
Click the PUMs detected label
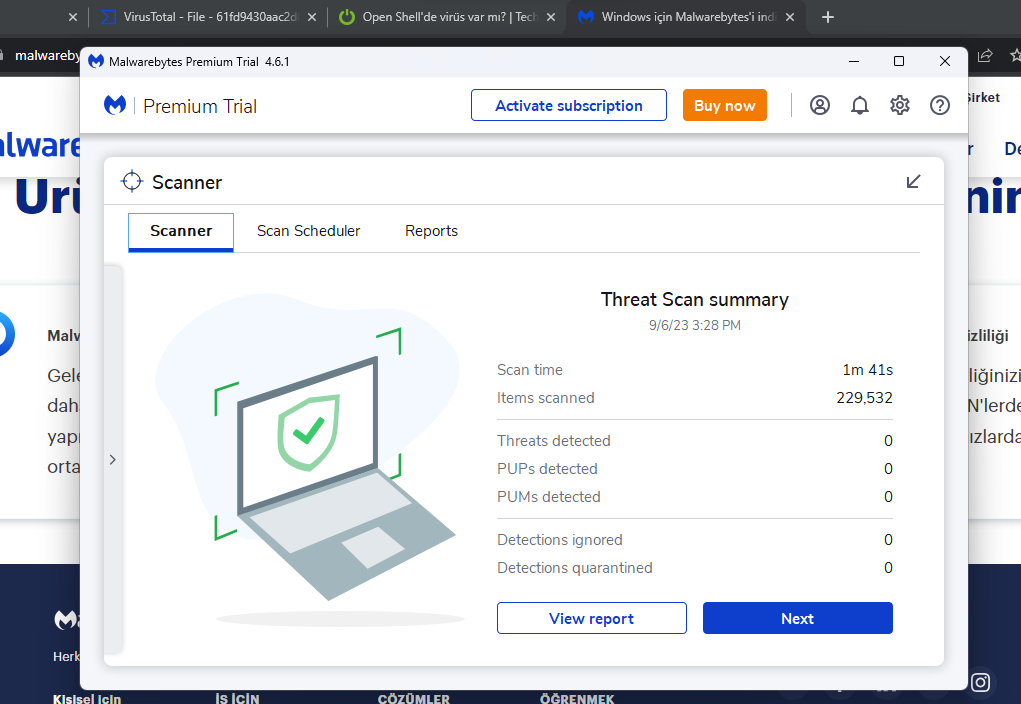(548, 497)
